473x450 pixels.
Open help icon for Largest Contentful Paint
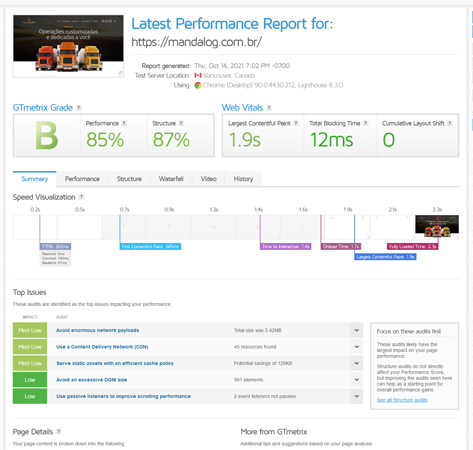(296, 123)
